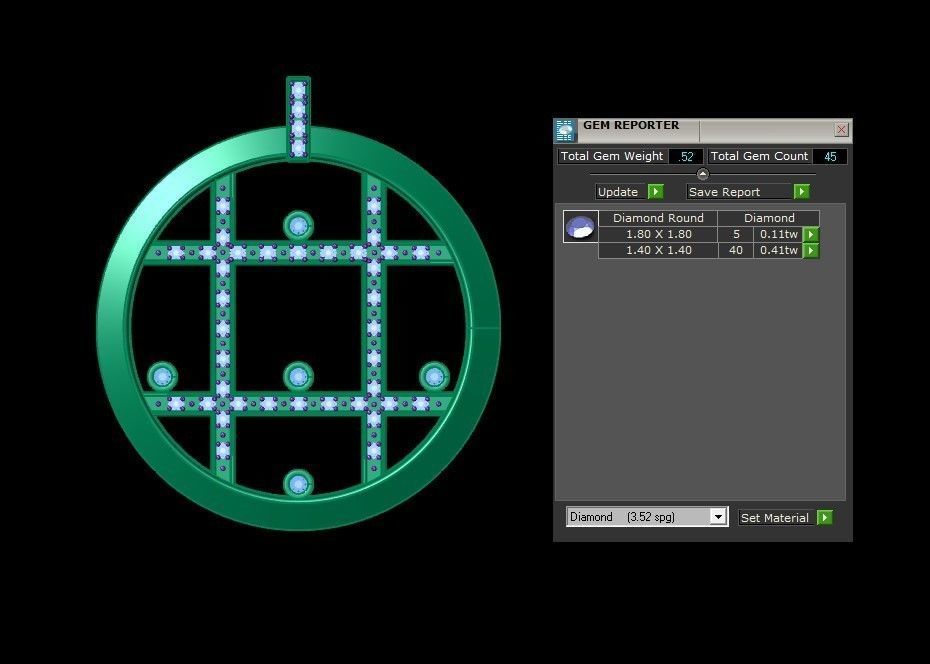
Task: Click the Total Gem Weight value field
Action: (x=687, y=156)
